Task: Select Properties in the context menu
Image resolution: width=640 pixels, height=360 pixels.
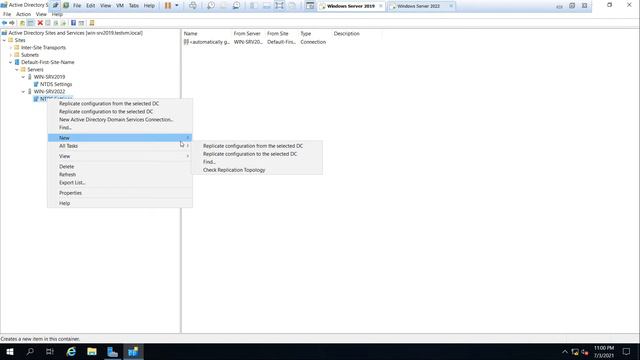Action: coord(120,193)
